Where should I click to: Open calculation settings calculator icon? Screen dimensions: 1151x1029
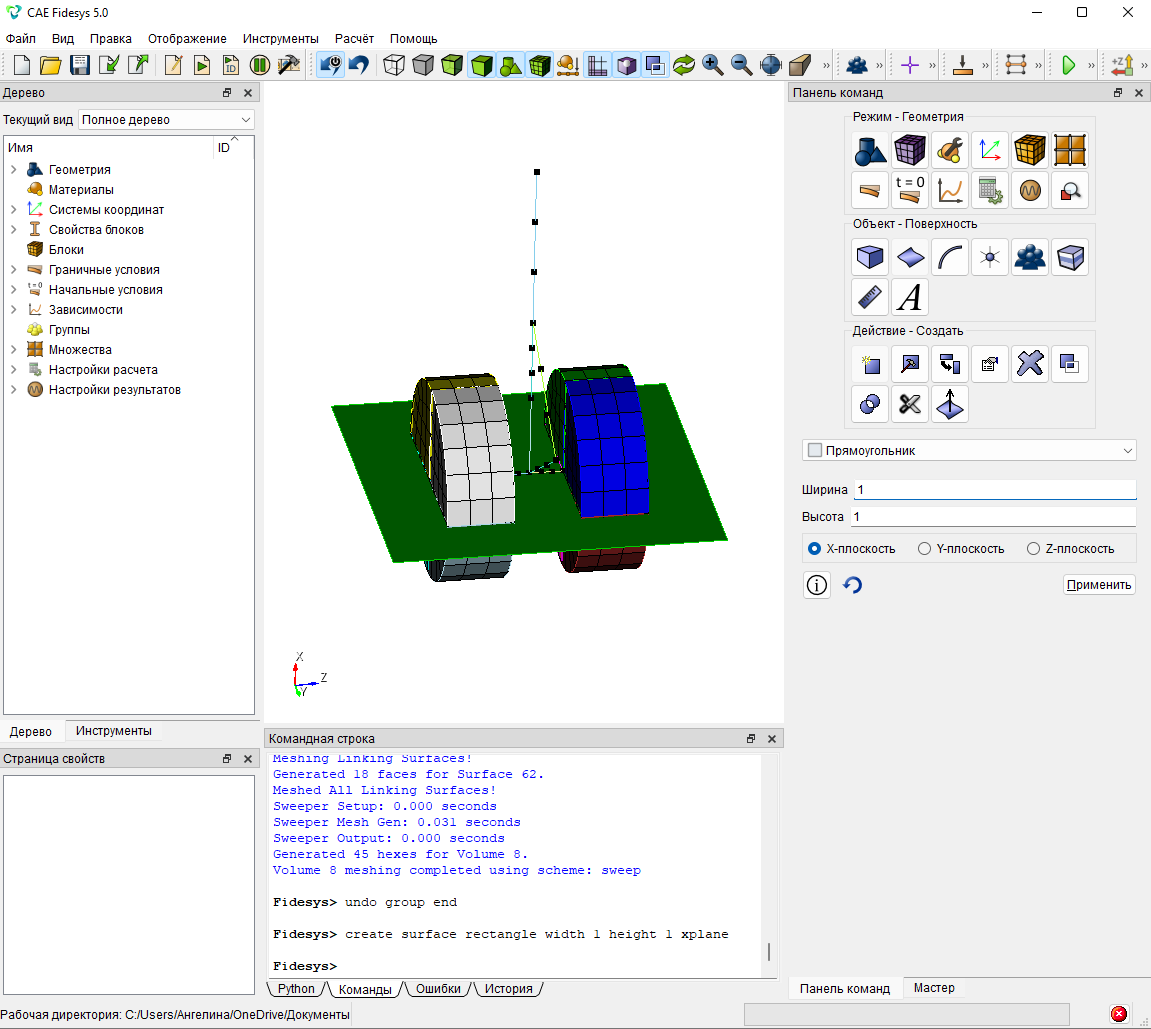click(x=990, y=190)
